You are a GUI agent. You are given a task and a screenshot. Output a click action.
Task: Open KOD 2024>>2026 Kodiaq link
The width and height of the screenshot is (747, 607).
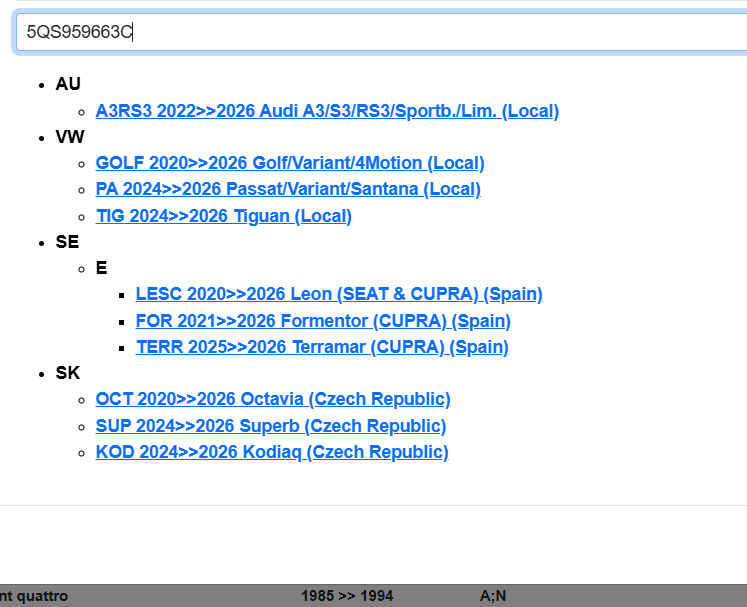(272, 452)
